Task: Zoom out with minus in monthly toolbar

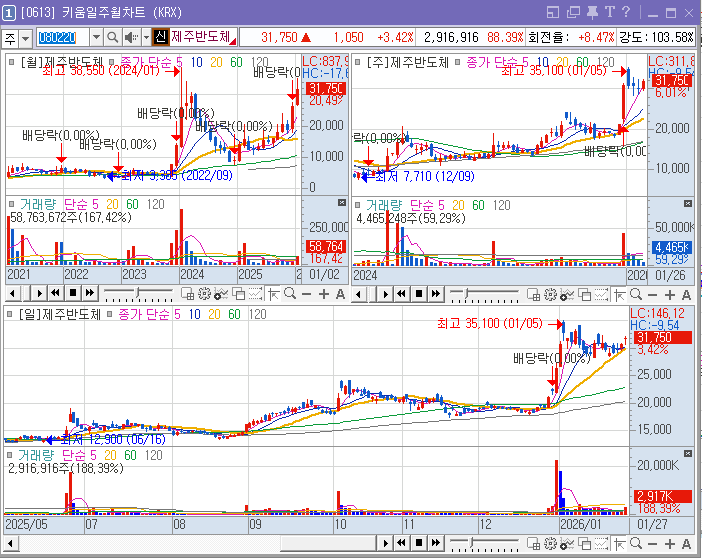Action: (x=307, y=294)
